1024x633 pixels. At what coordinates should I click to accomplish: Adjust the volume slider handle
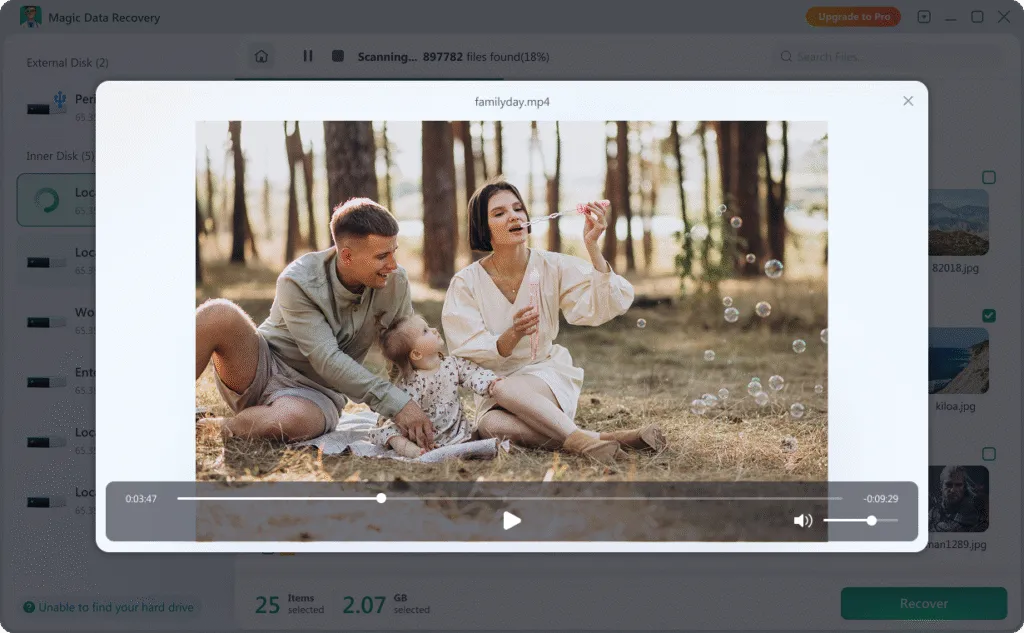click(871, 521)
